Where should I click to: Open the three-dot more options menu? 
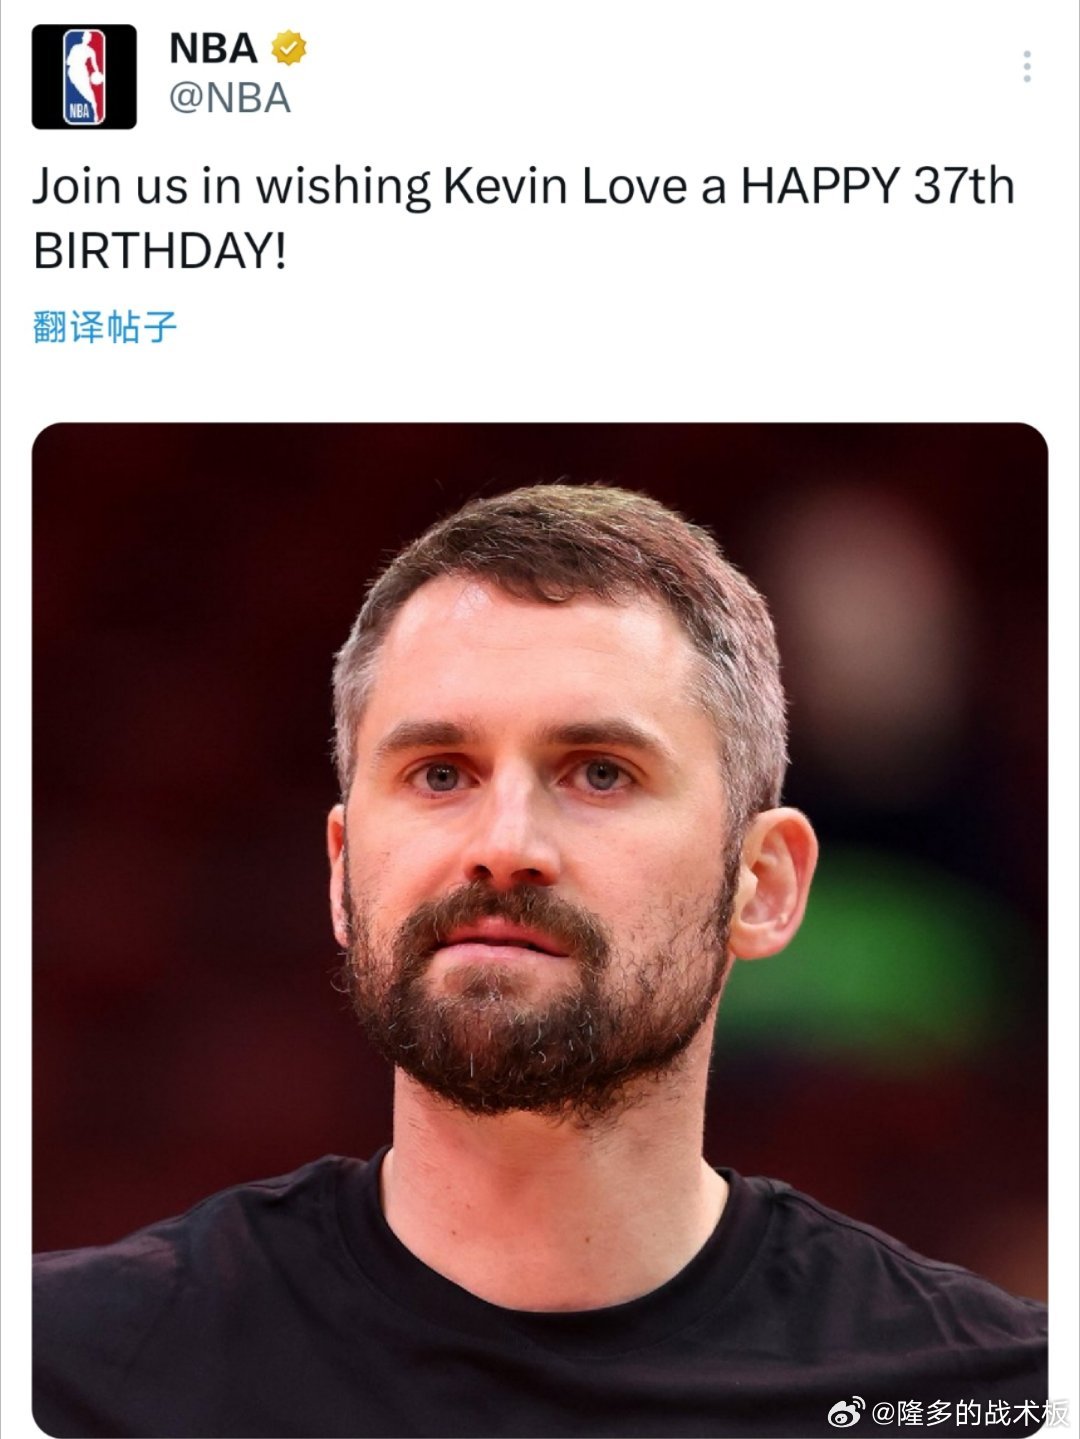coord(1027,66)
